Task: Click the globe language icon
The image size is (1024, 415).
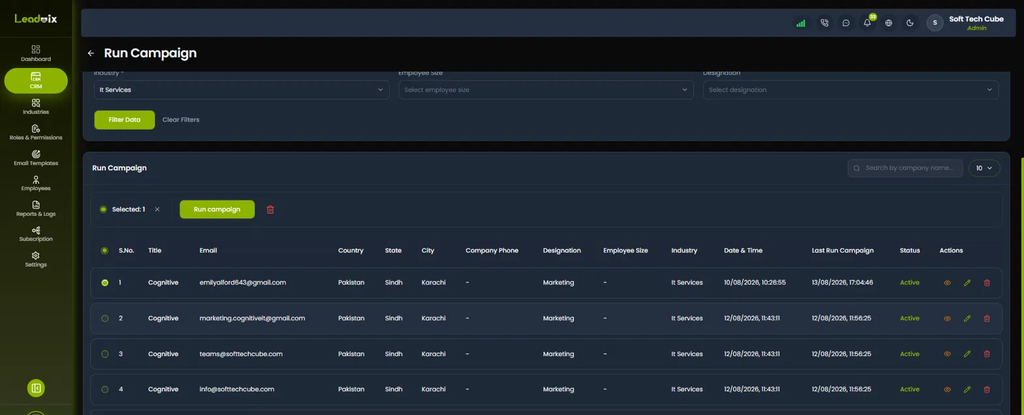Action: click(x=889, y=23)
